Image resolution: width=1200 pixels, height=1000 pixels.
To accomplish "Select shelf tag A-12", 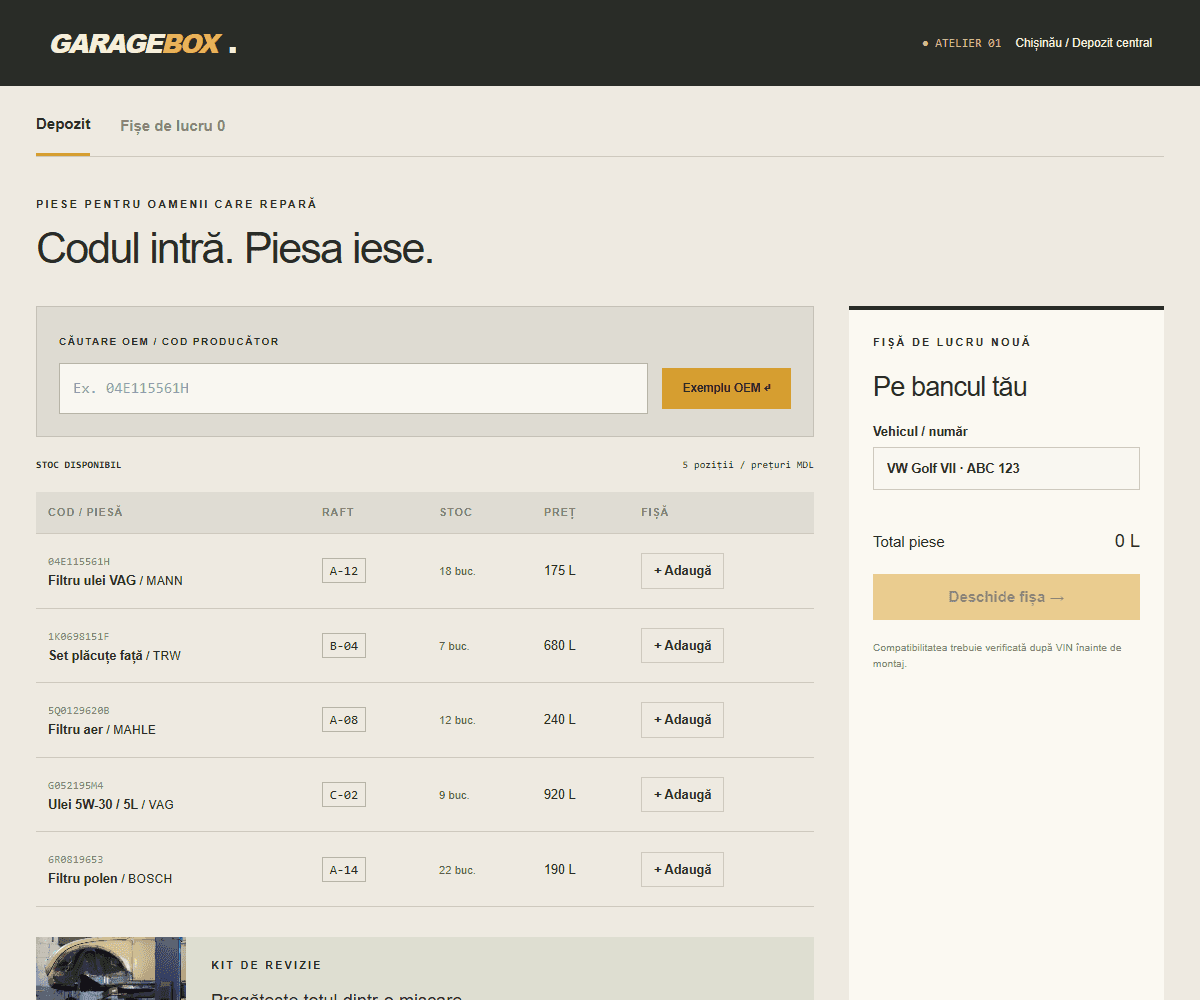I will (344, 571).
